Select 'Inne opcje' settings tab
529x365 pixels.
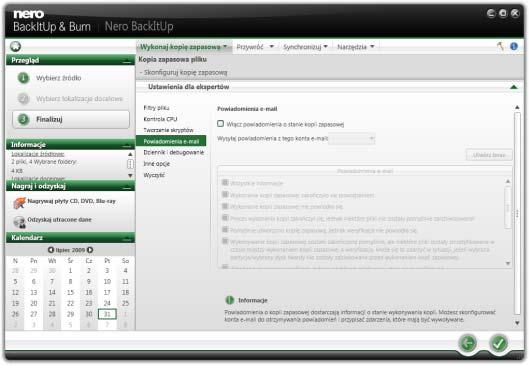point(157,164)
